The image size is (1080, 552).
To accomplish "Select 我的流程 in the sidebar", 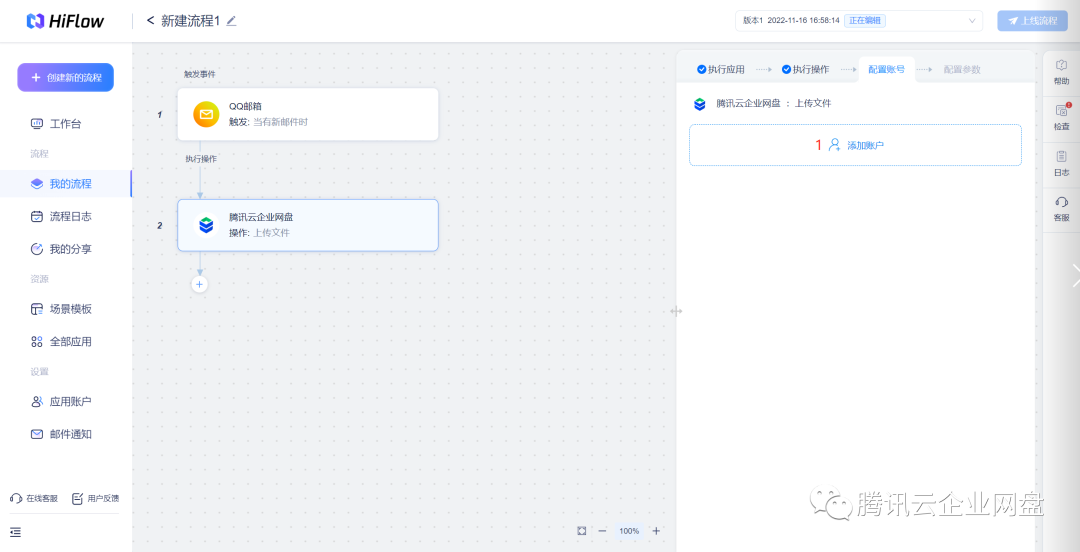I will [x=65, y=184].
